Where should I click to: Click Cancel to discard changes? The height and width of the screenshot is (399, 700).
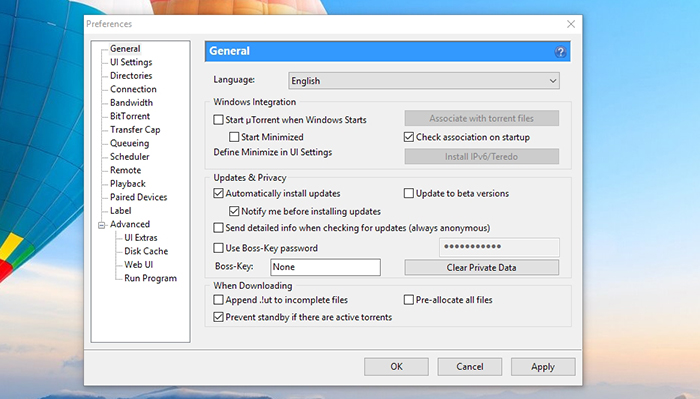pos(470,366)
